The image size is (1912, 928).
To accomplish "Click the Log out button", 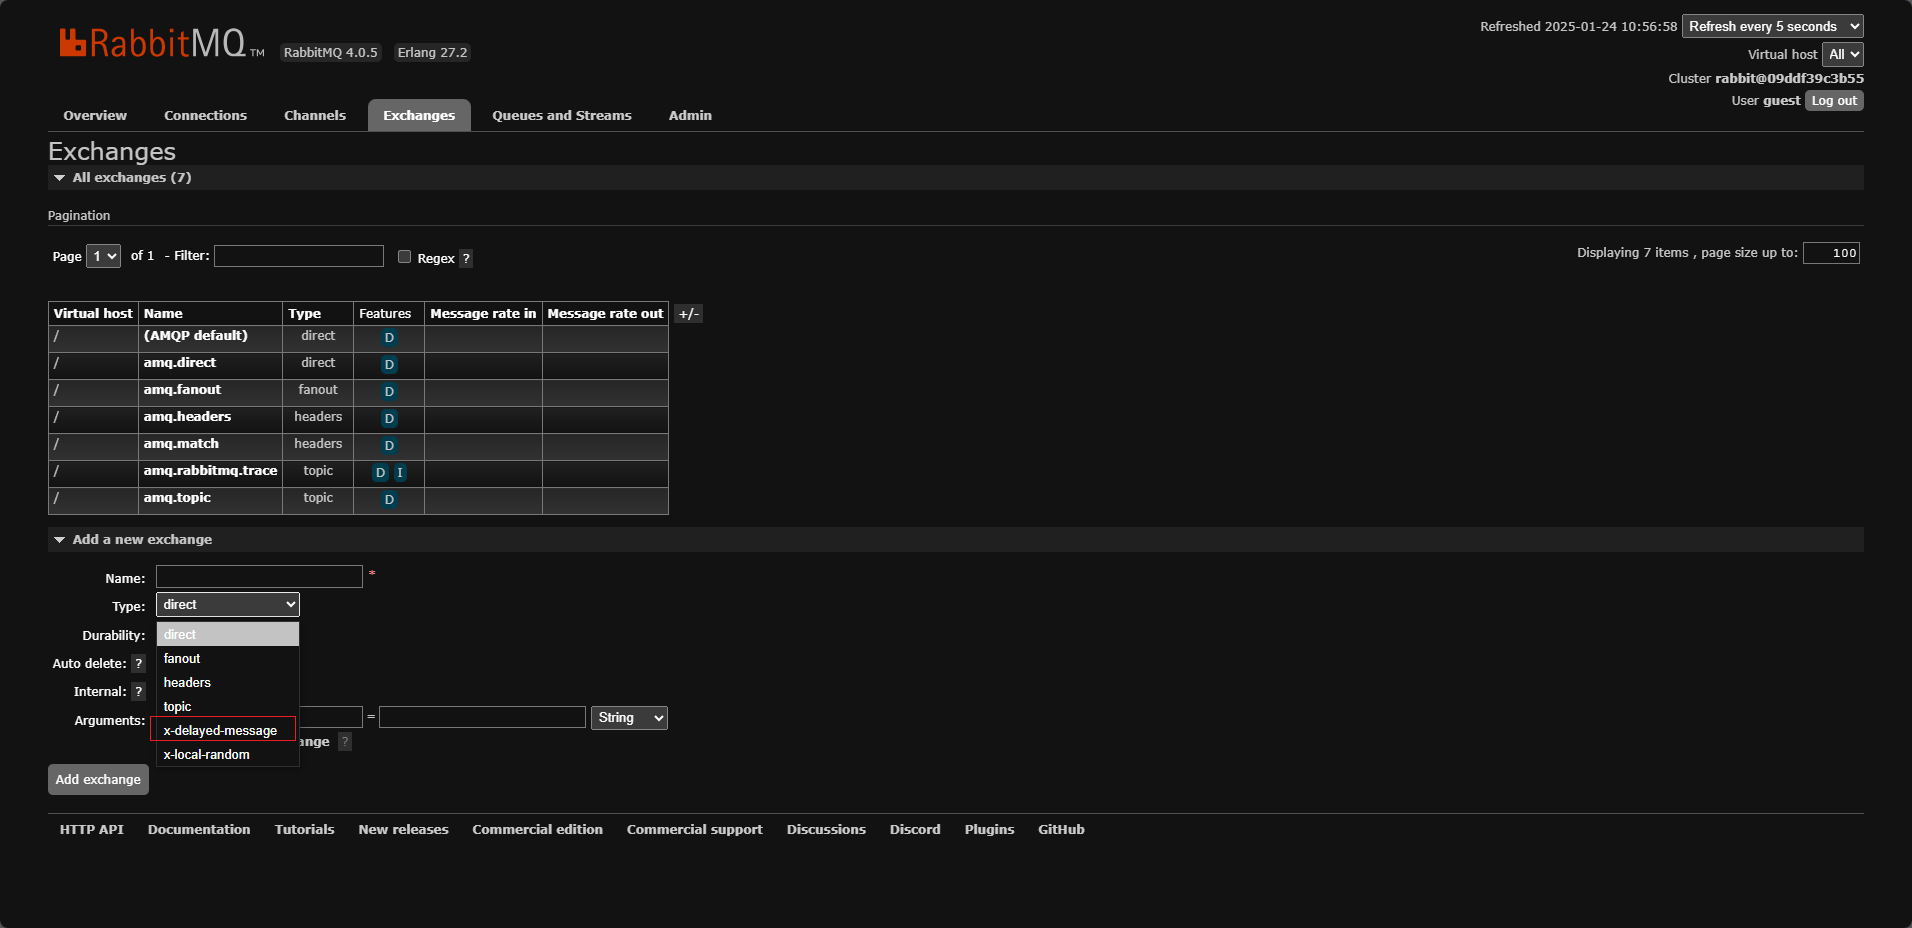I will 1834,101.
